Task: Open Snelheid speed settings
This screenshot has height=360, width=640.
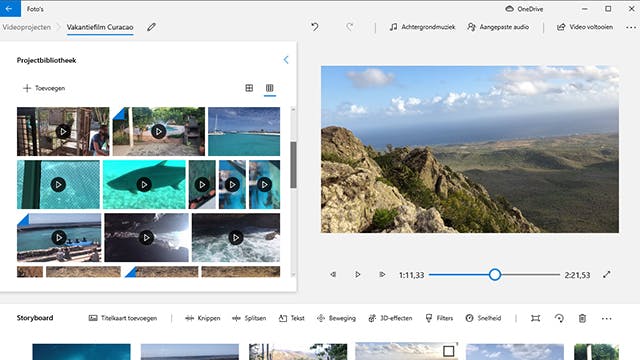Action: coord(483,318)
